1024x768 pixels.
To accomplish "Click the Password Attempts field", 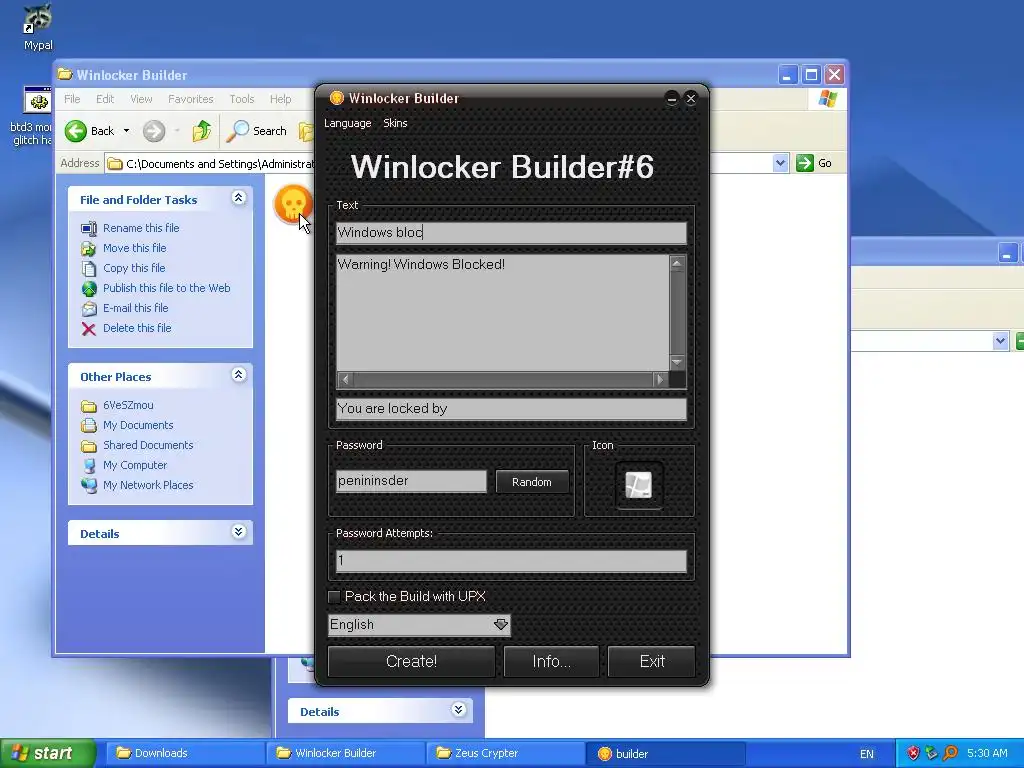I will coord(511,561).
